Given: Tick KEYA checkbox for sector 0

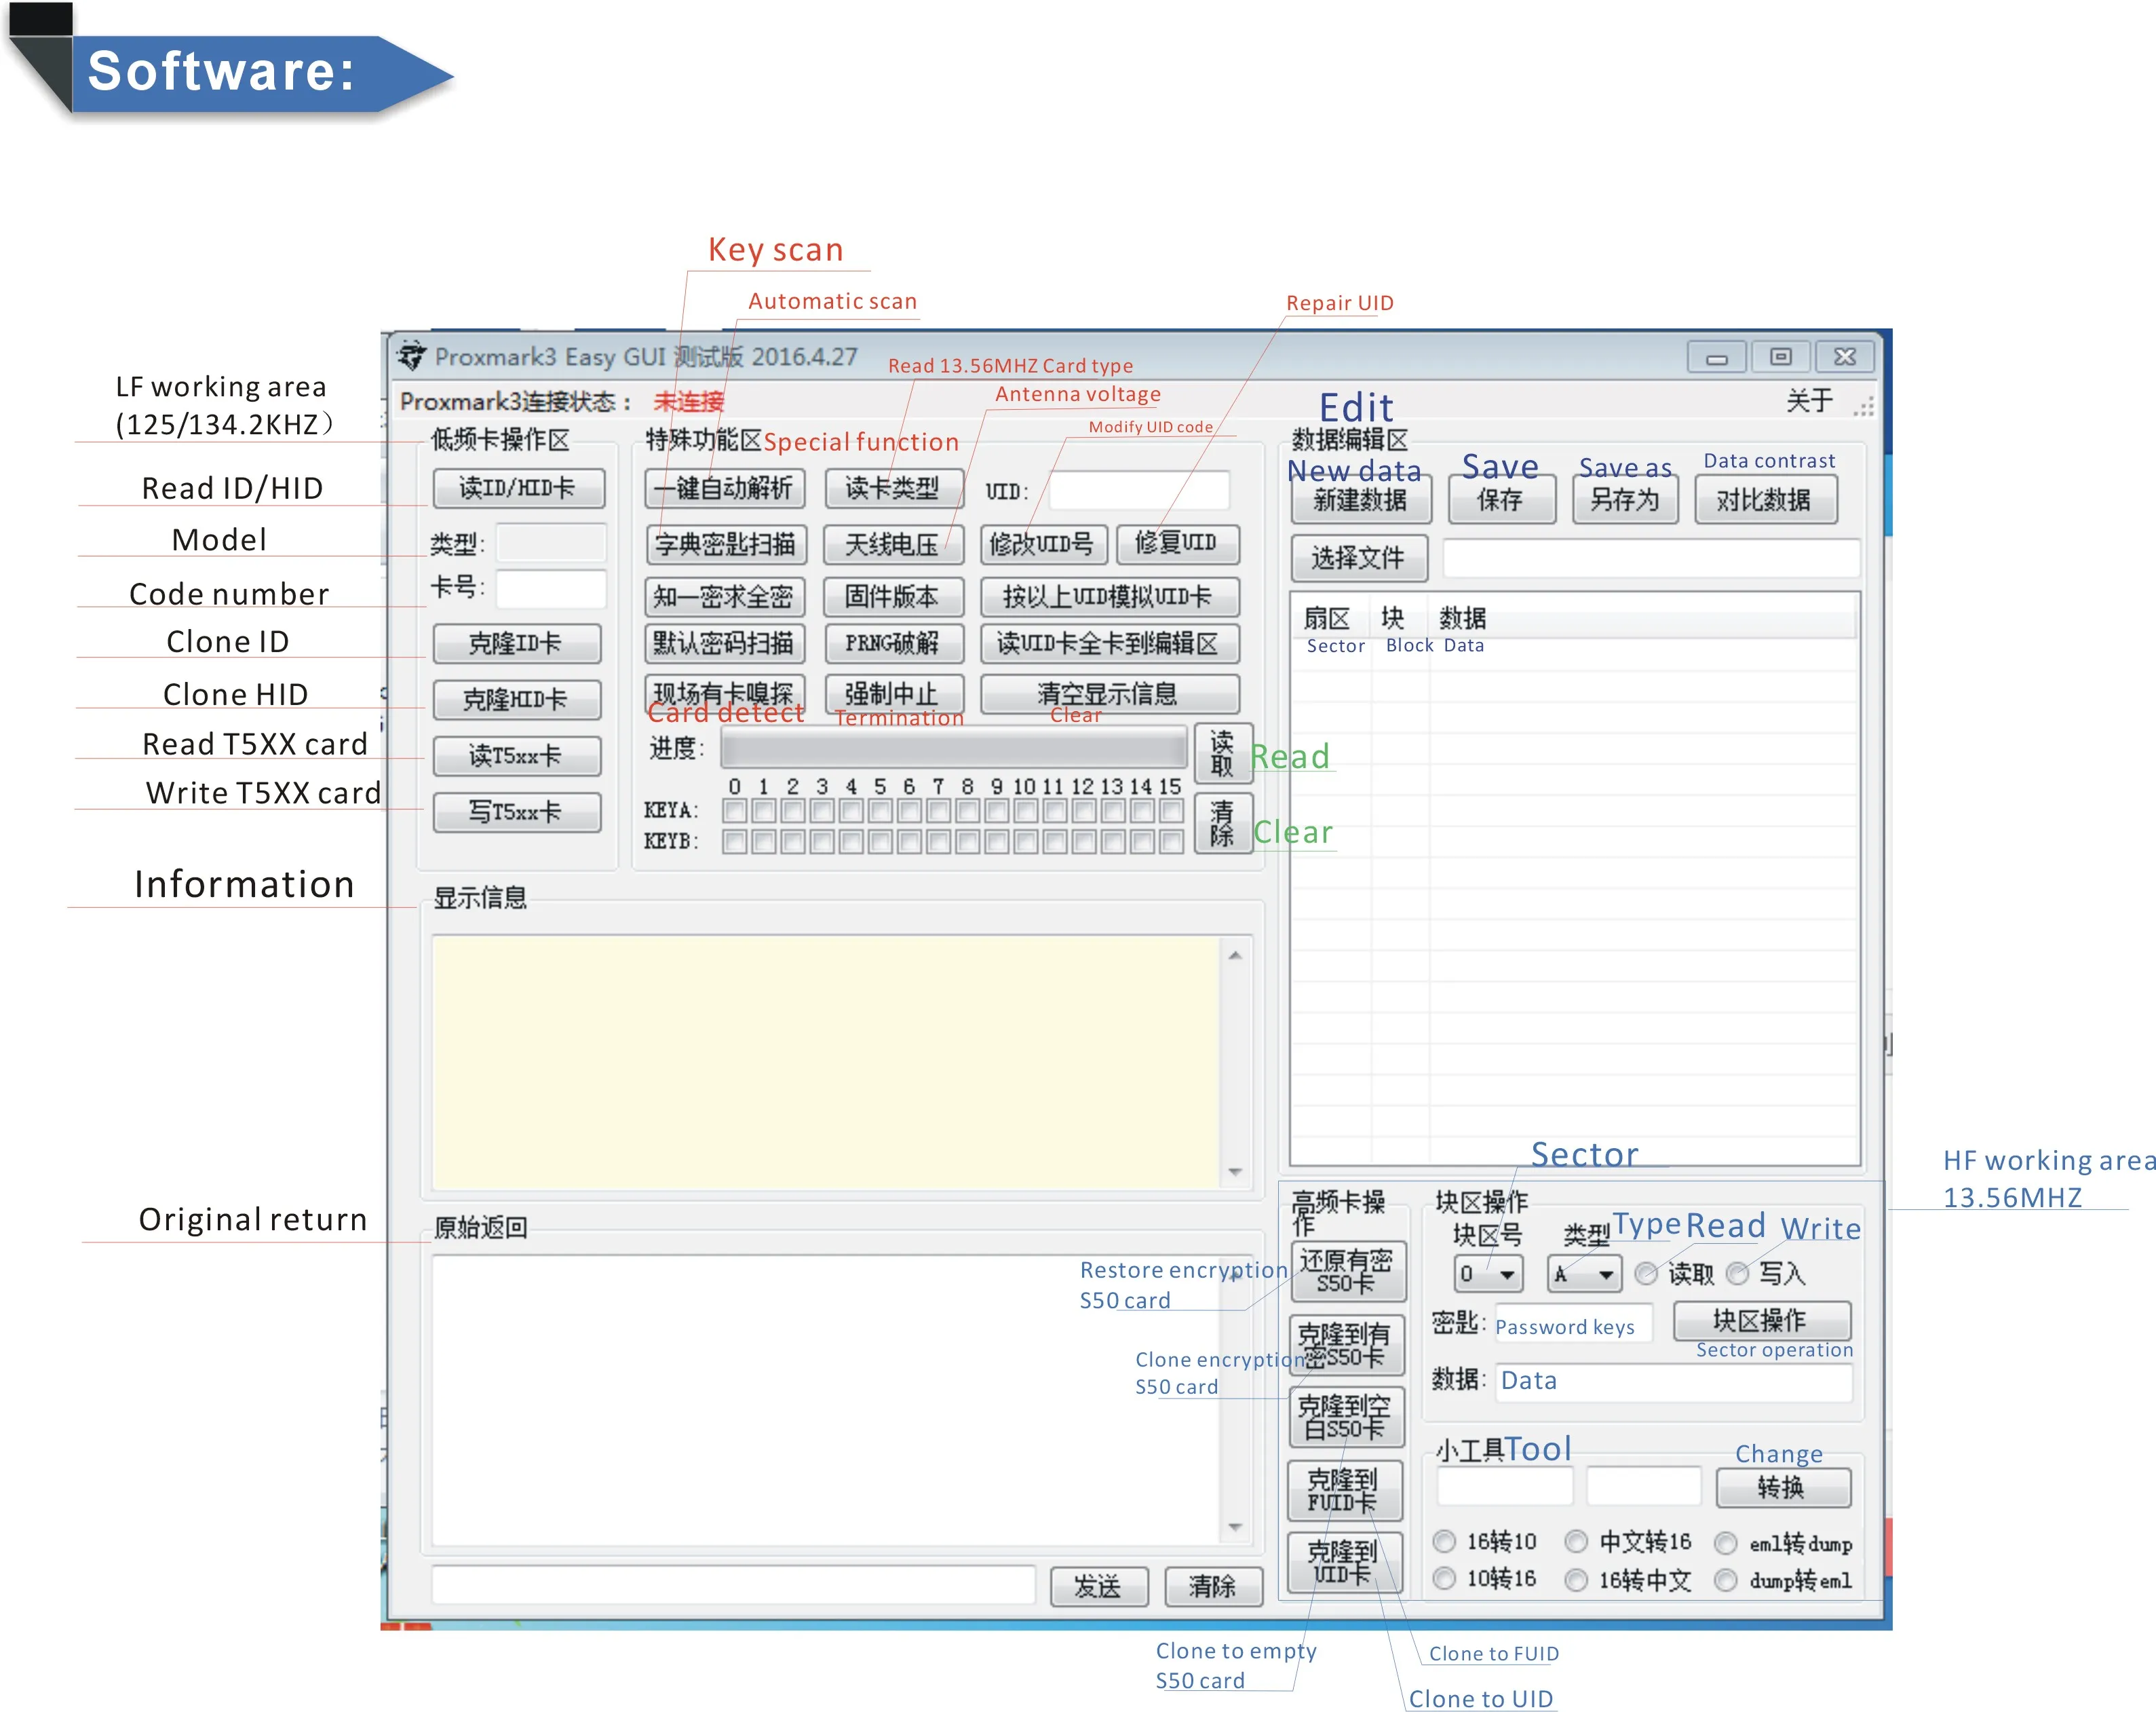Looking at the screenshot, I should click(x=735, y=810).
